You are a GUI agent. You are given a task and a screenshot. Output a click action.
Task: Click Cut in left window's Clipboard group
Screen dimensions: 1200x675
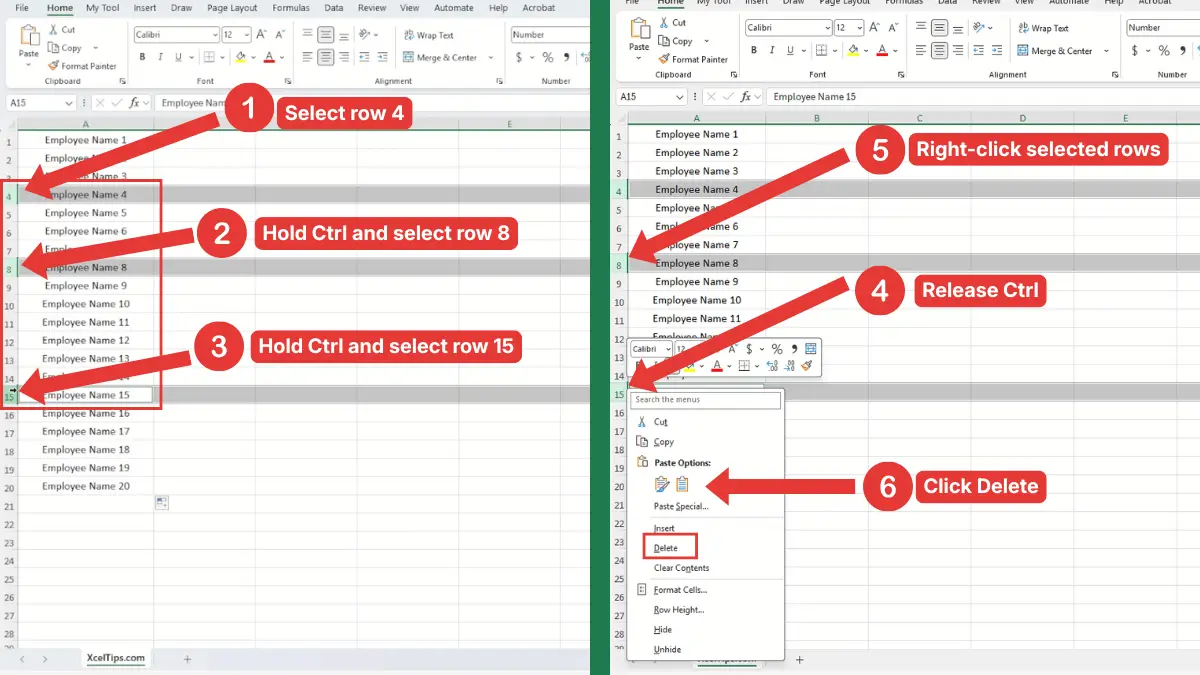tap(62, 29)
